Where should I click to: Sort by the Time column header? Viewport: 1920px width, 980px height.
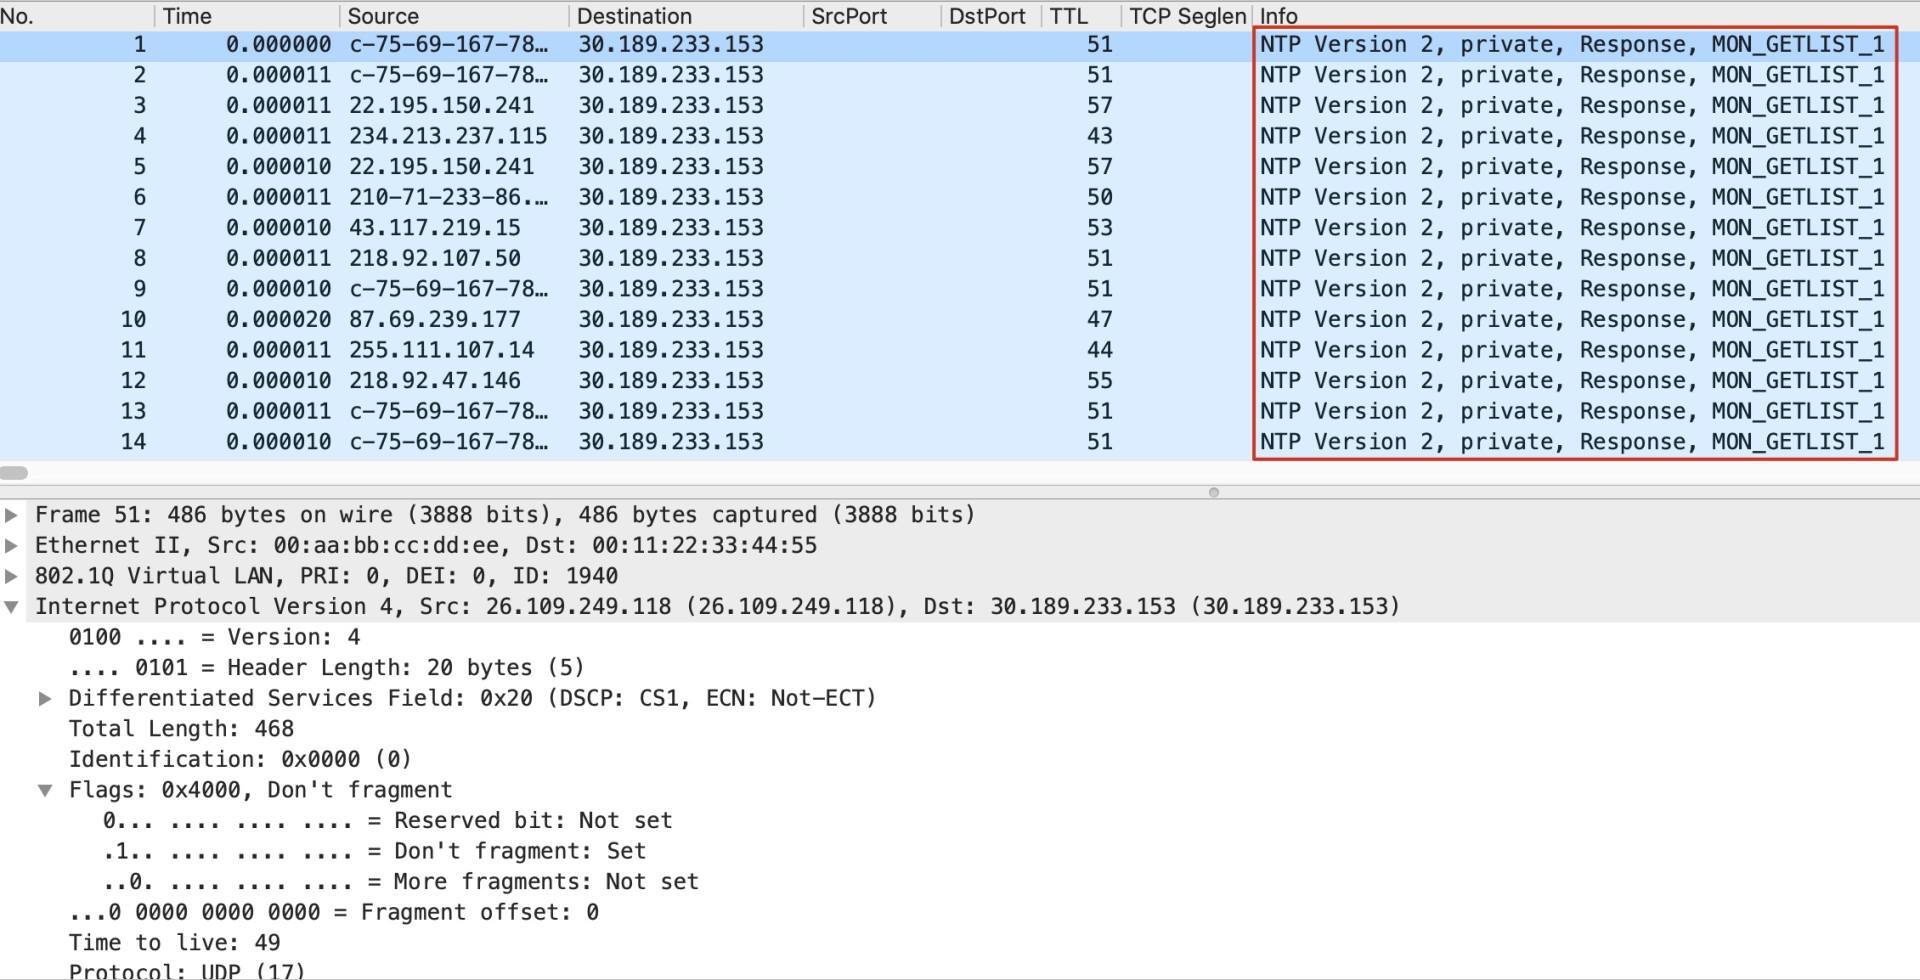pyautogui.click(x=187, y=16)
